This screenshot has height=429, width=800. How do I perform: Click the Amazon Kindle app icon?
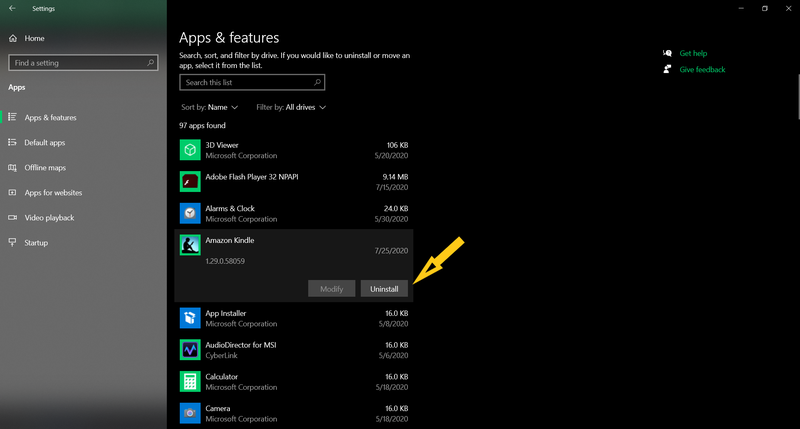[190, 245]
